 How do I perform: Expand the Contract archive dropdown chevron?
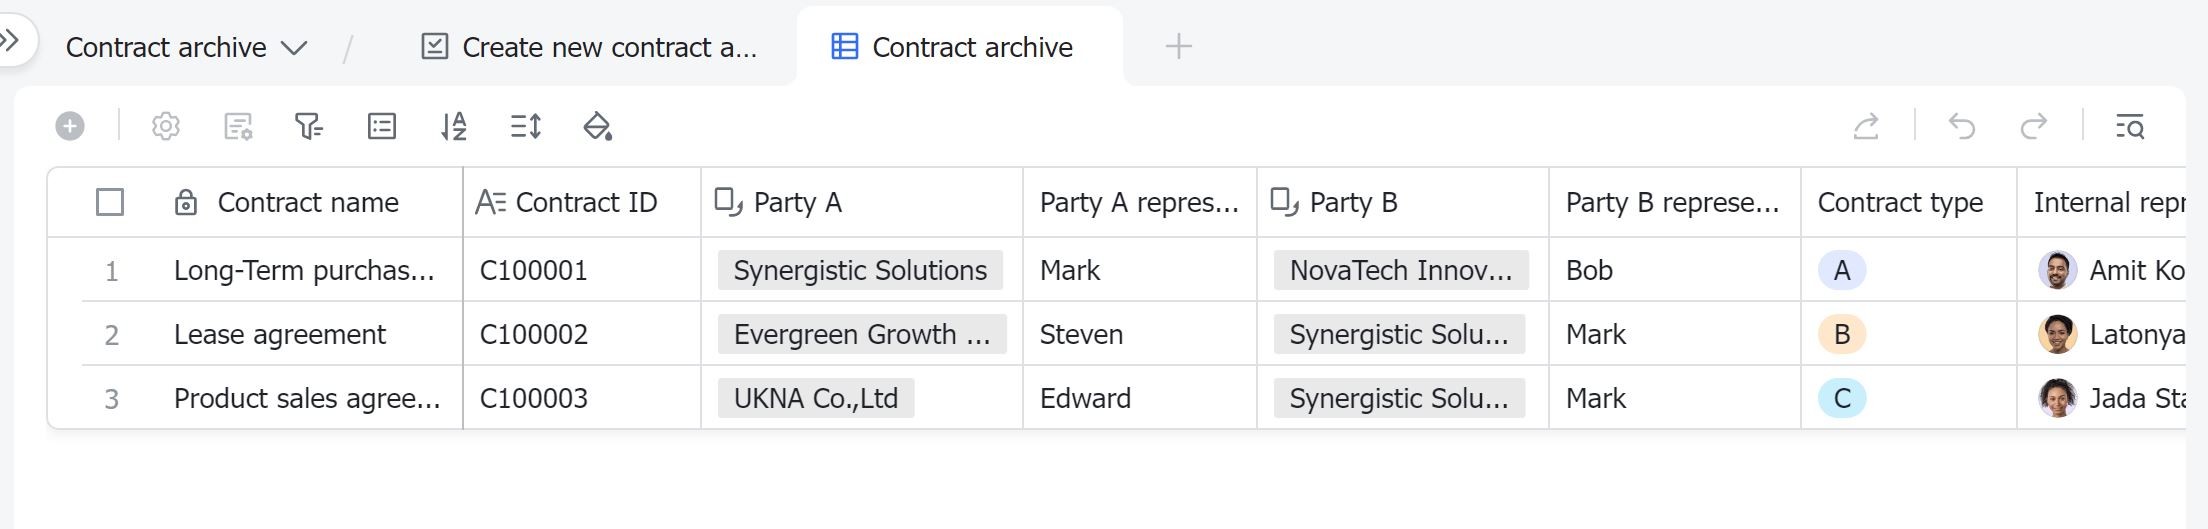[294, 48]
